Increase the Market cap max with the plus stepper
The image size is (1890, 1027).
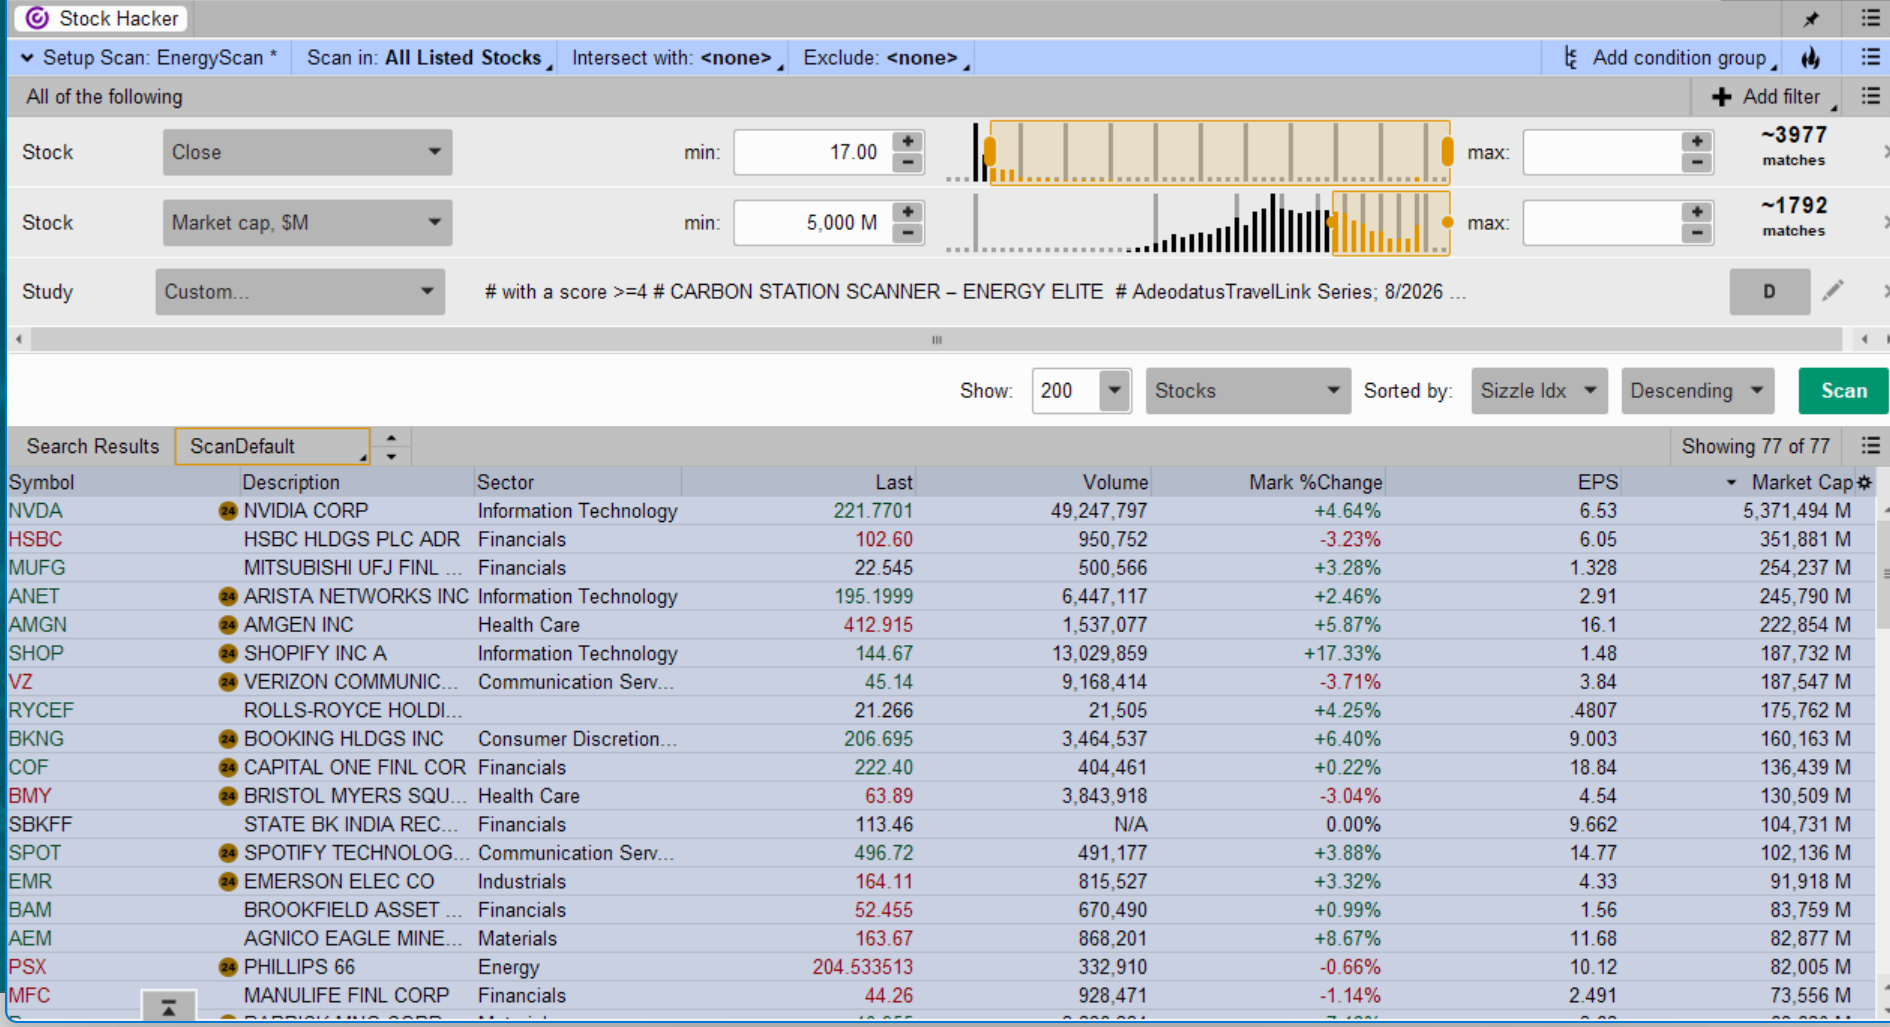point(1697,212)
